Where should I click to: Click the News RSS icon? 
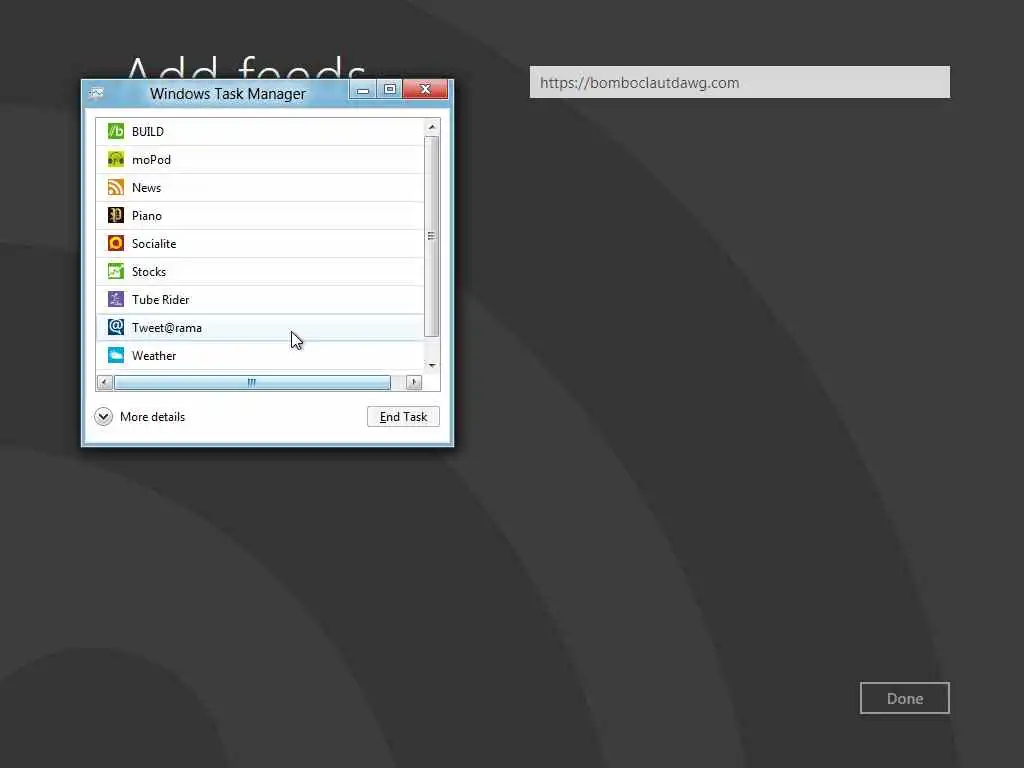pyautogui.click(x=116, y=187)
